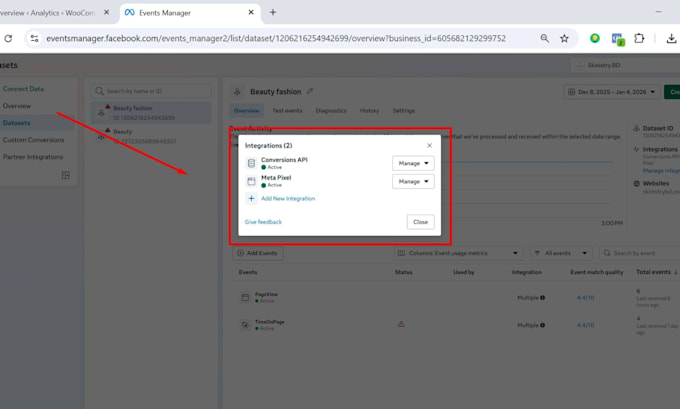Open the Dec 8, 2025 - Jan 4, 2026 date range dropdown
This screenshot has height=409, width=680.
tap(611, 92)
